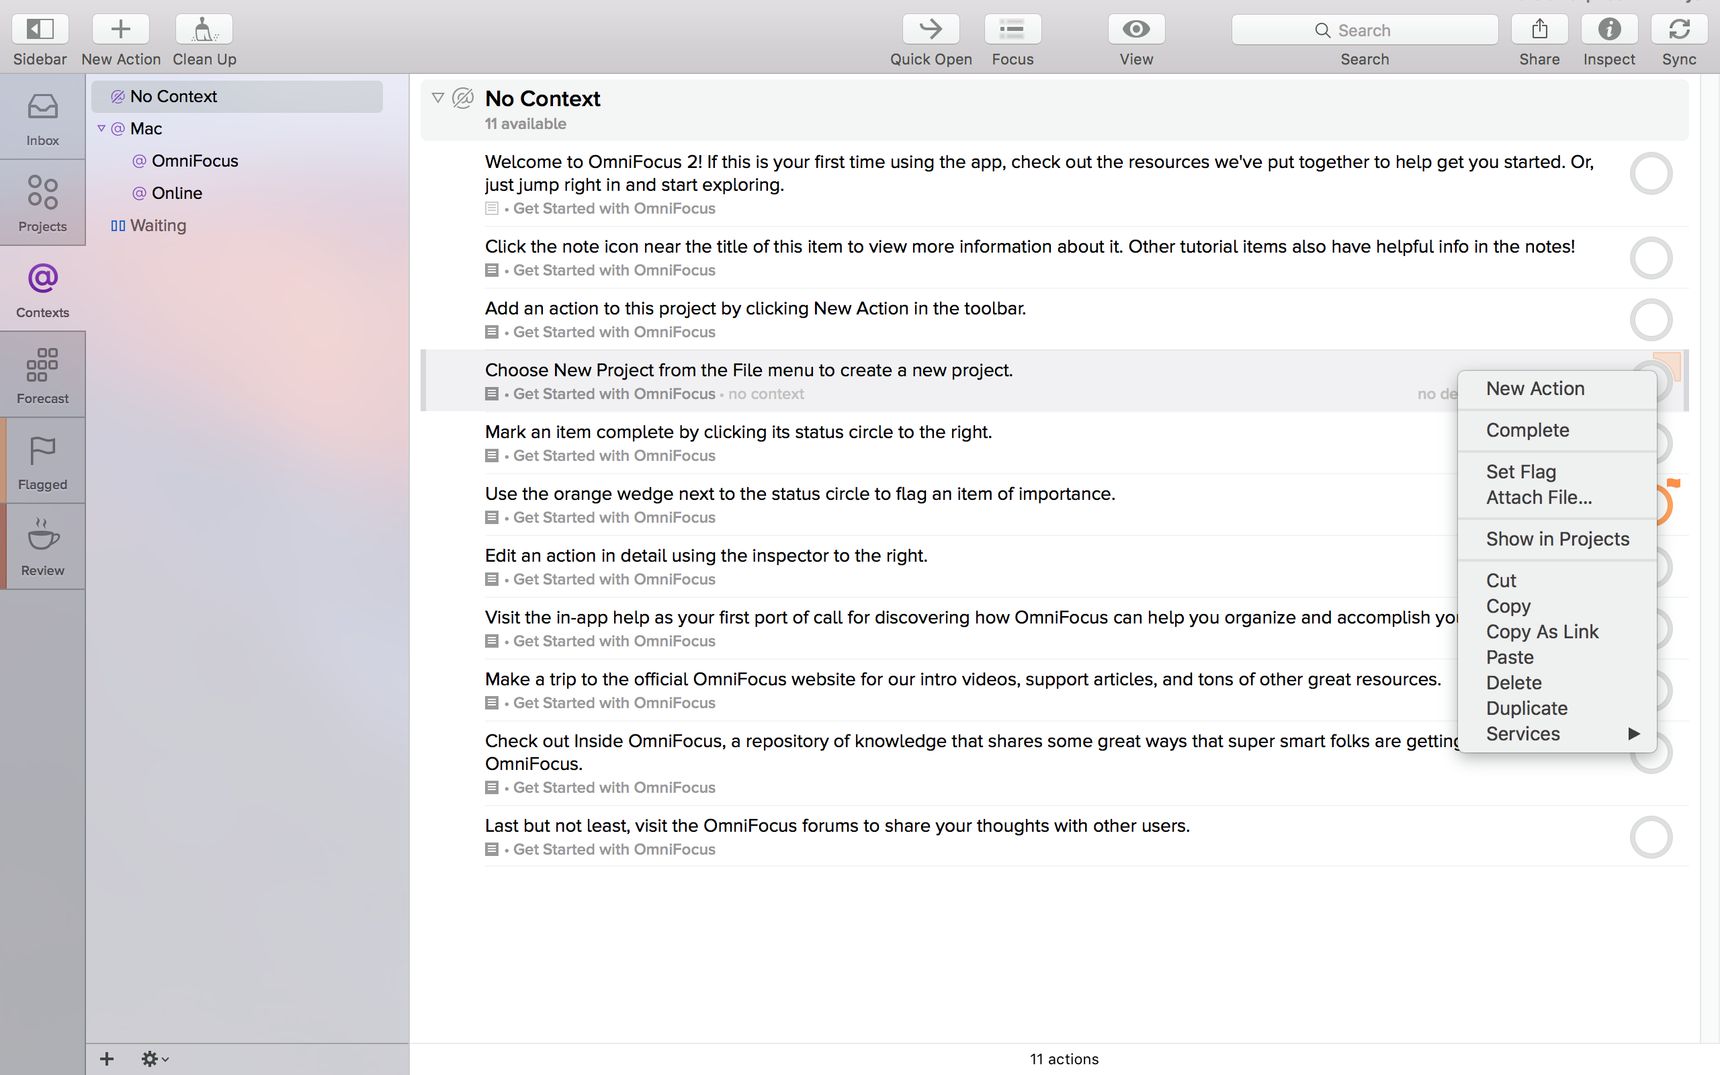Open note icon for 'Click the note icon' item
The height and width of the screenshot is (1075, 1720).
pyautogui.click(x=491, y=271)
